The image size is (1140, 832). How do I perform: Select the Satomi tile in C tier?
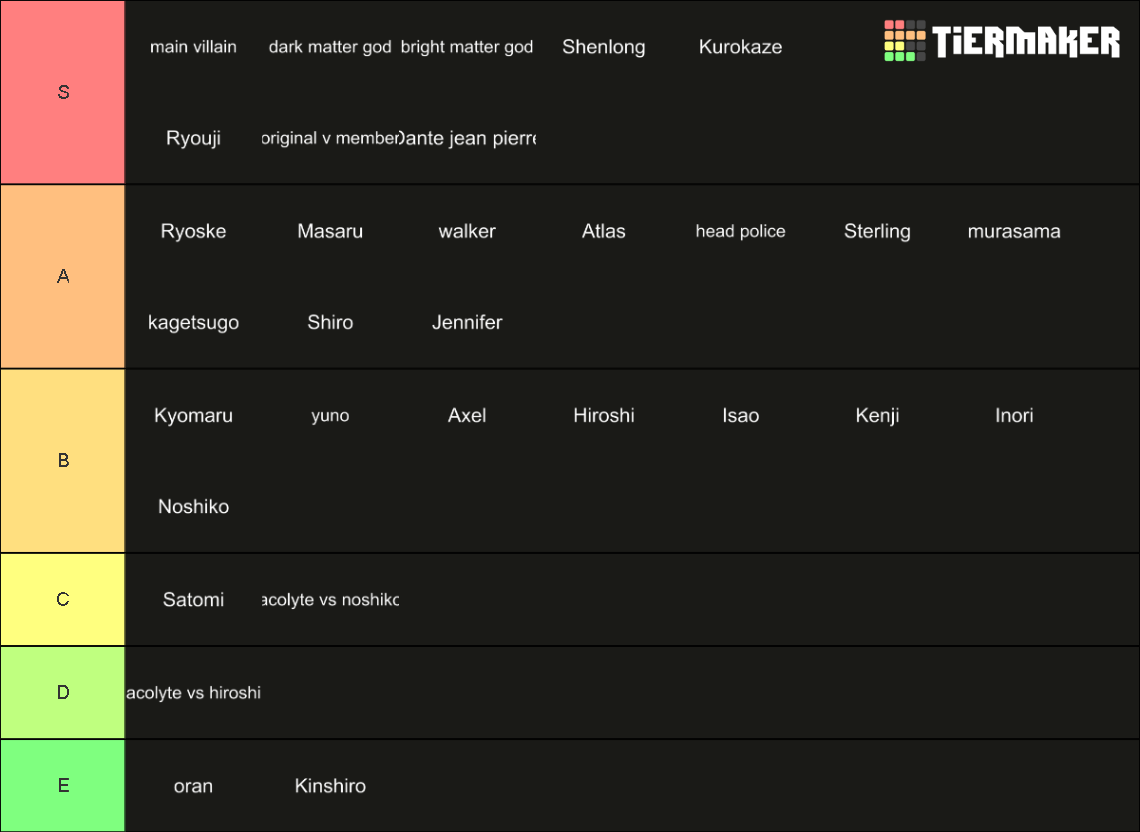pyautogui.click(x=193, y=599)
